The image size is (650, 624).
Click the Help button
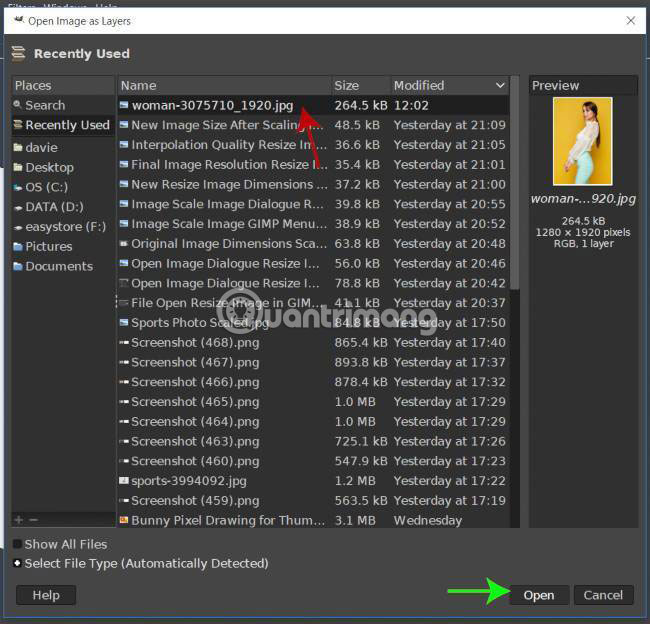tap(46, 595)
